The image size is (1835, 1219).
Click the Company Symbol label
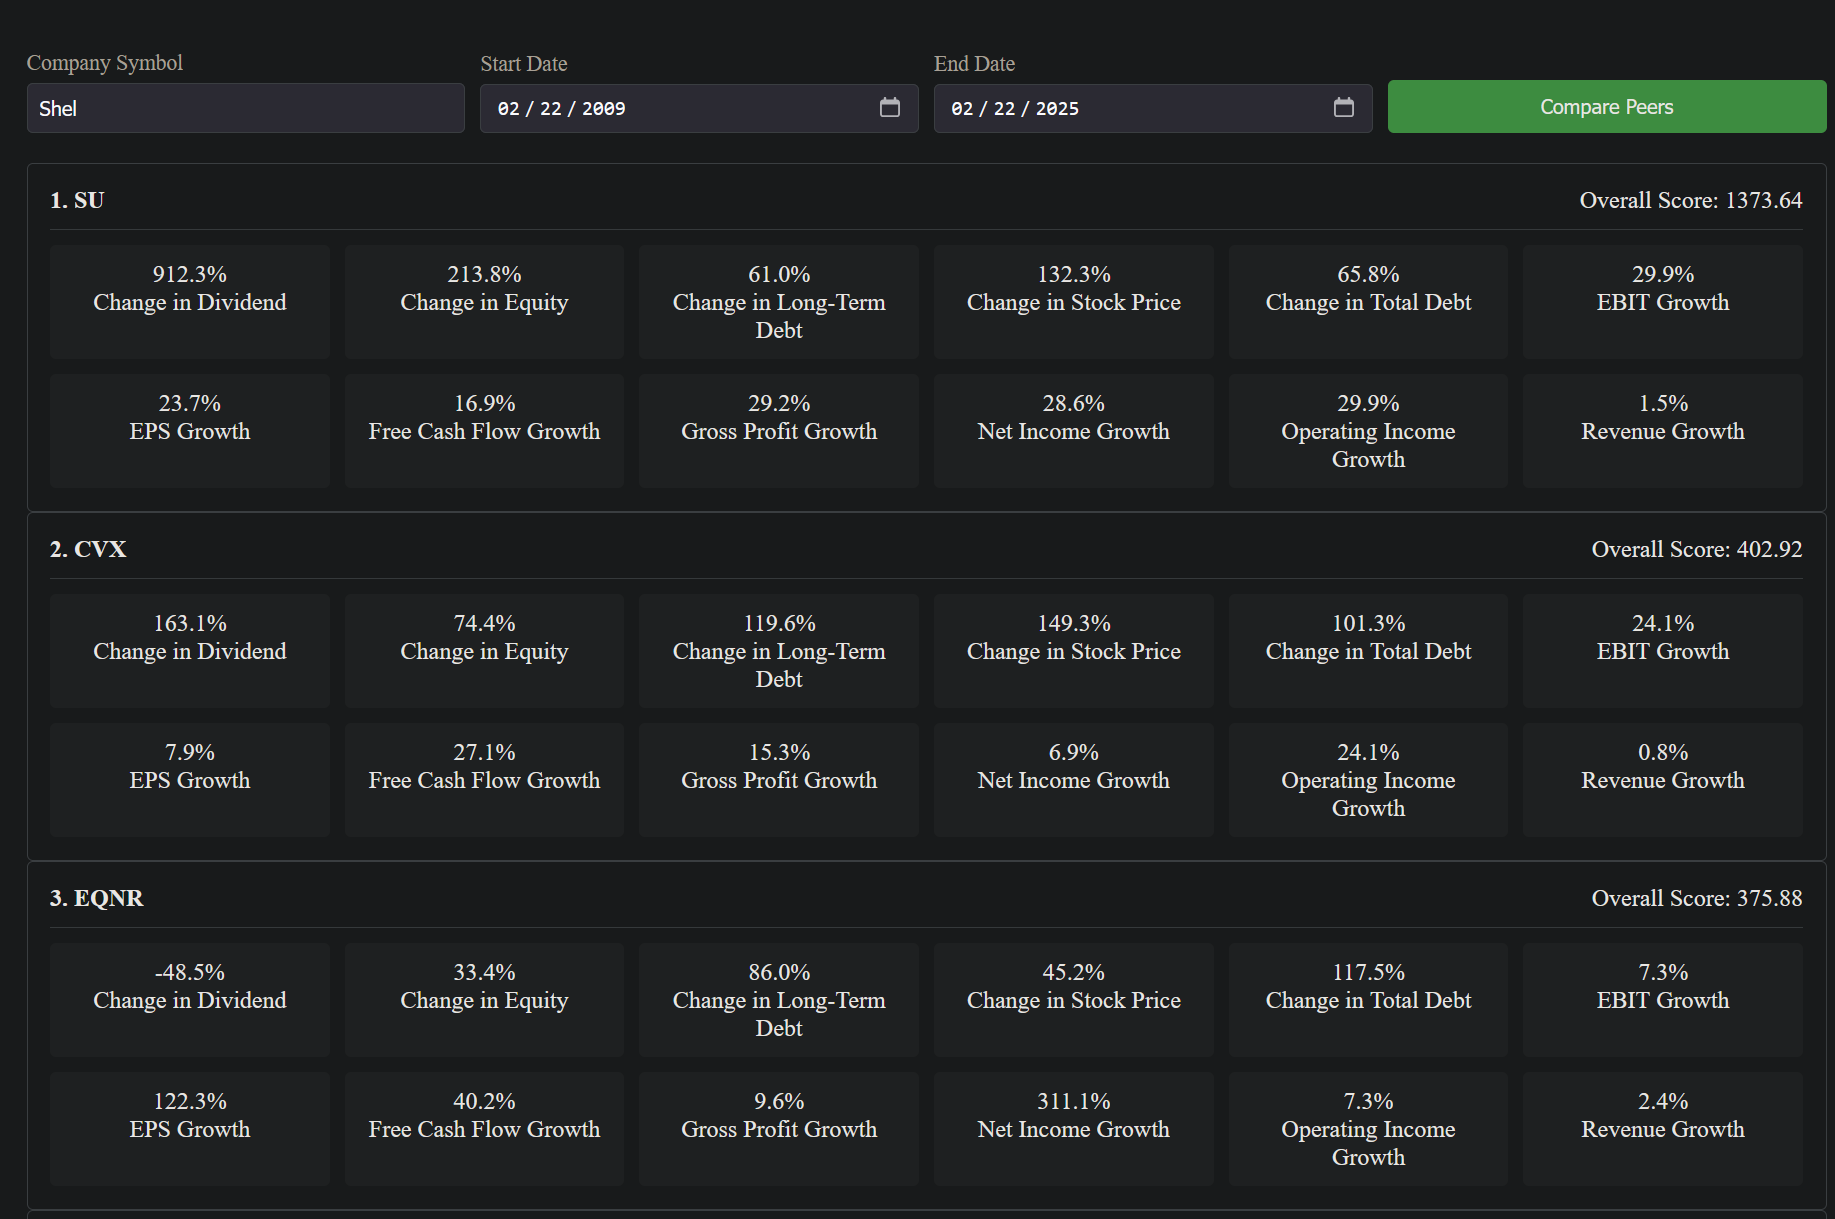[x=105, y=63]
